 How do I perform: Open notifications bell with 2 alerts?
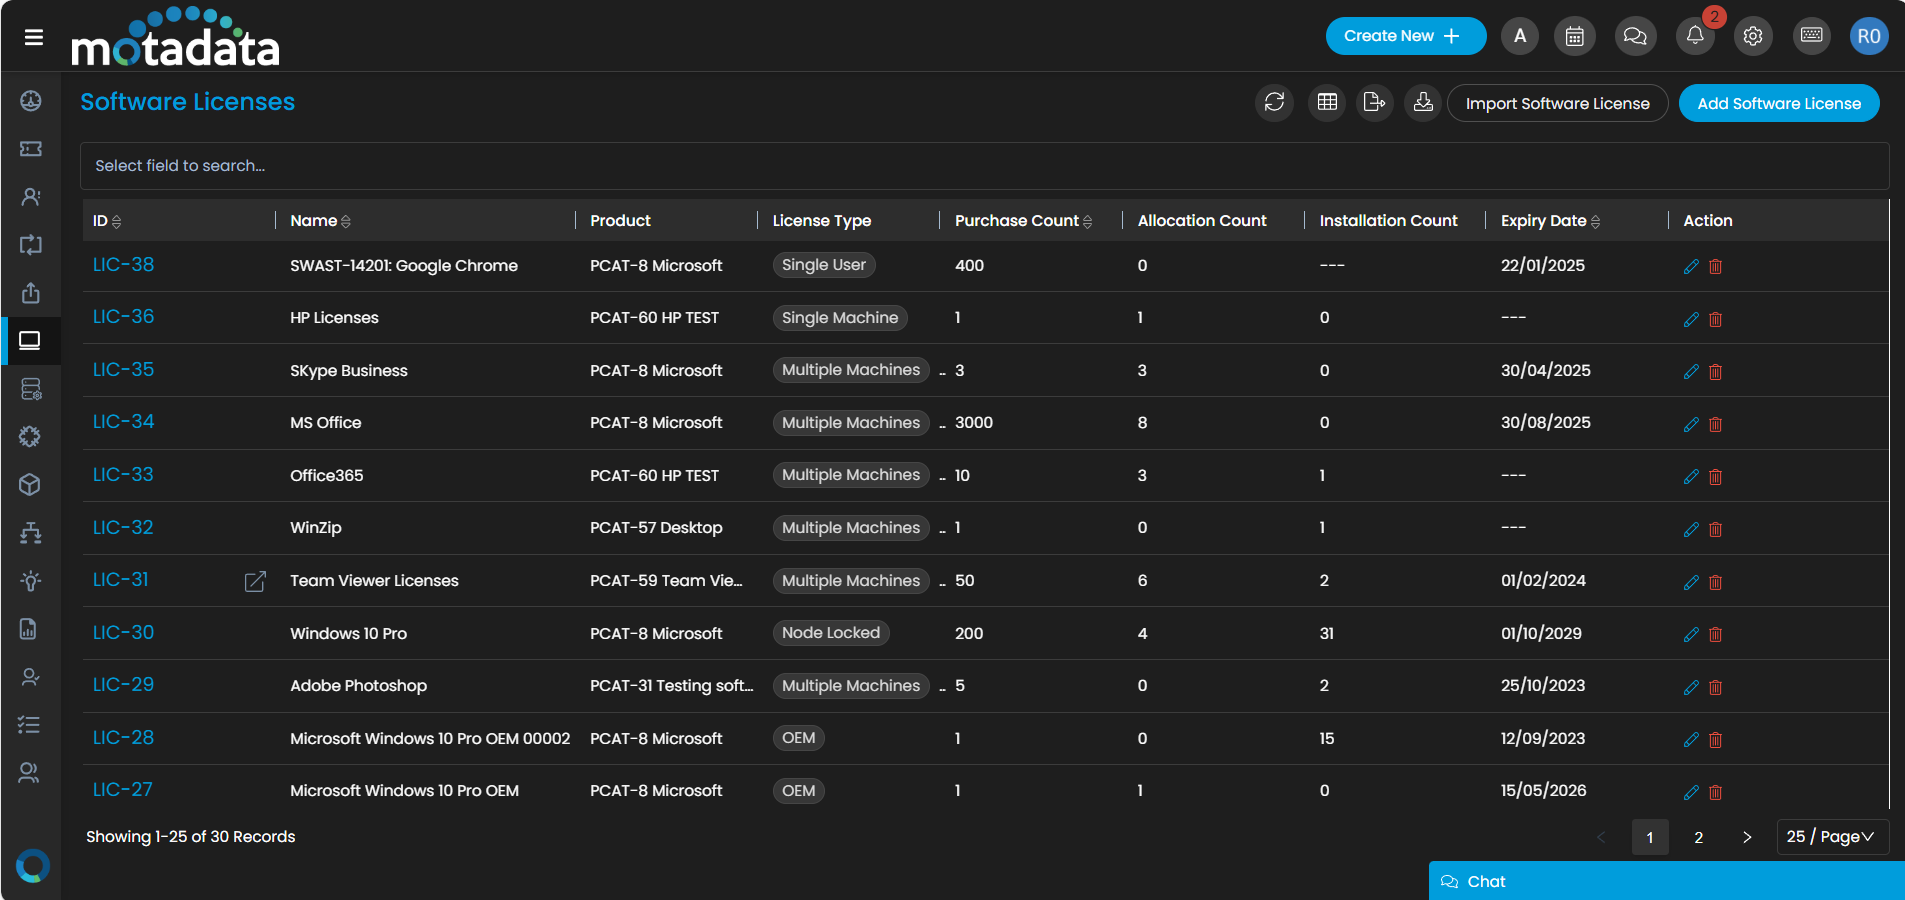tap(1695, 37)
